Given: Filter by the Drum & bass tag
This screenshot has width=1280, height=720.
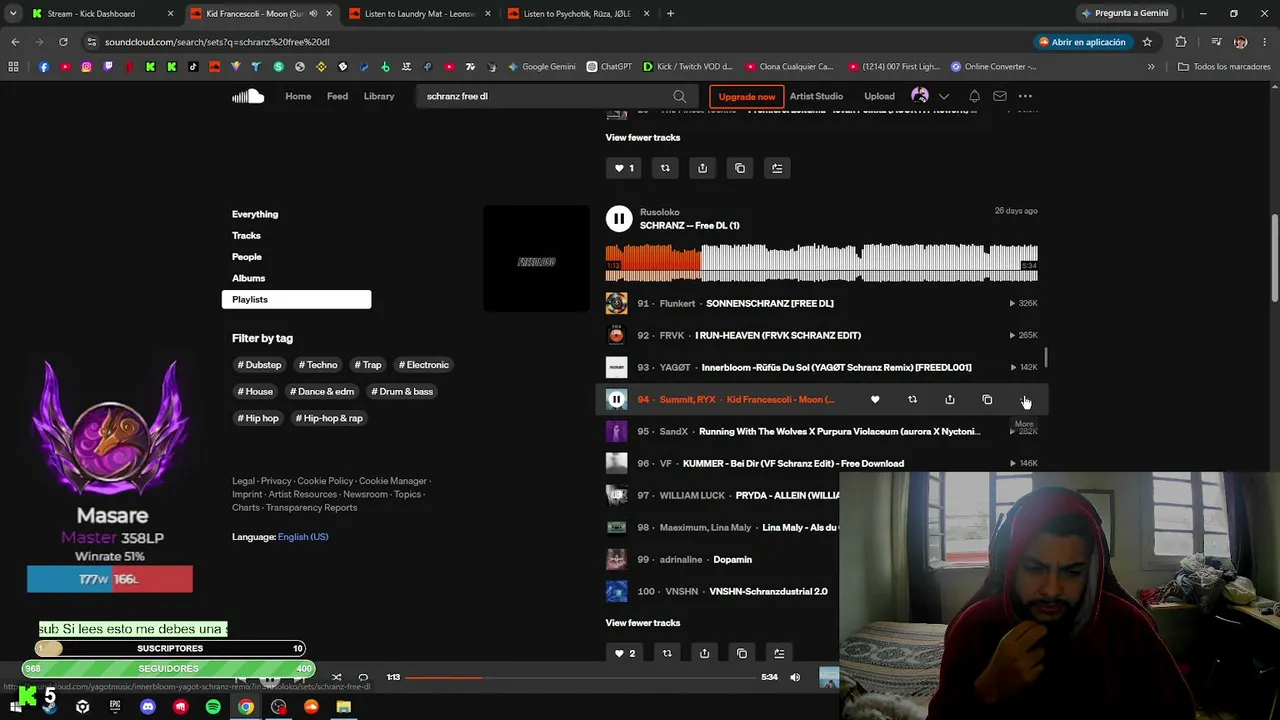Looking at the screenshot, I should tap(402, 392).
